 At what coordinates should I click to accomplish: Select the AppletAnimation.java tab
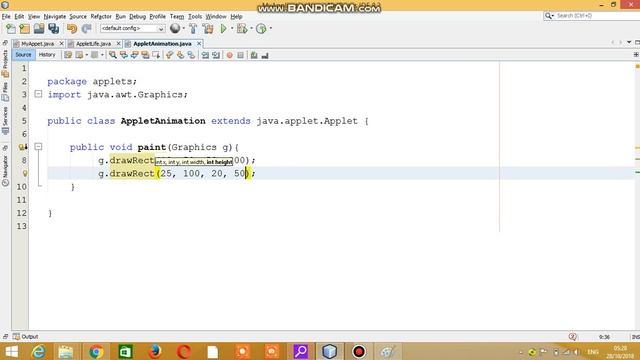(162, 44)
